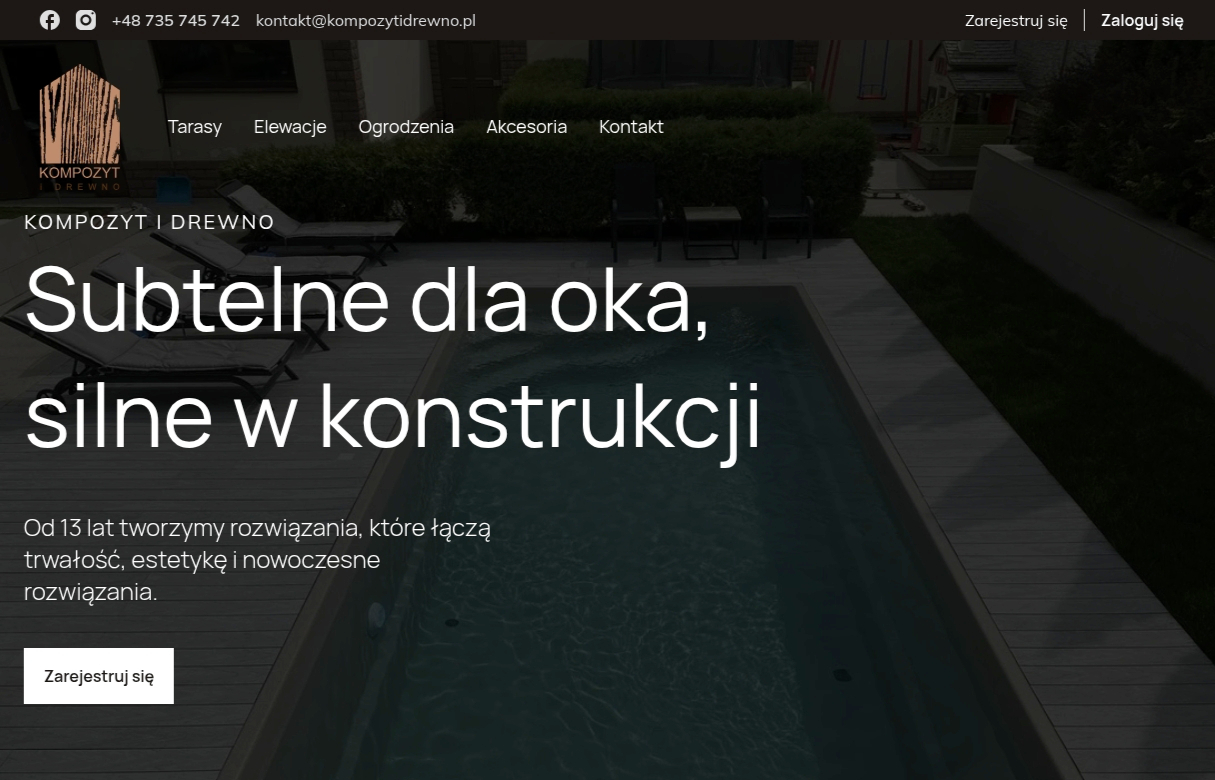Select Ogrodzenia in the navigation

coord(406,127)
